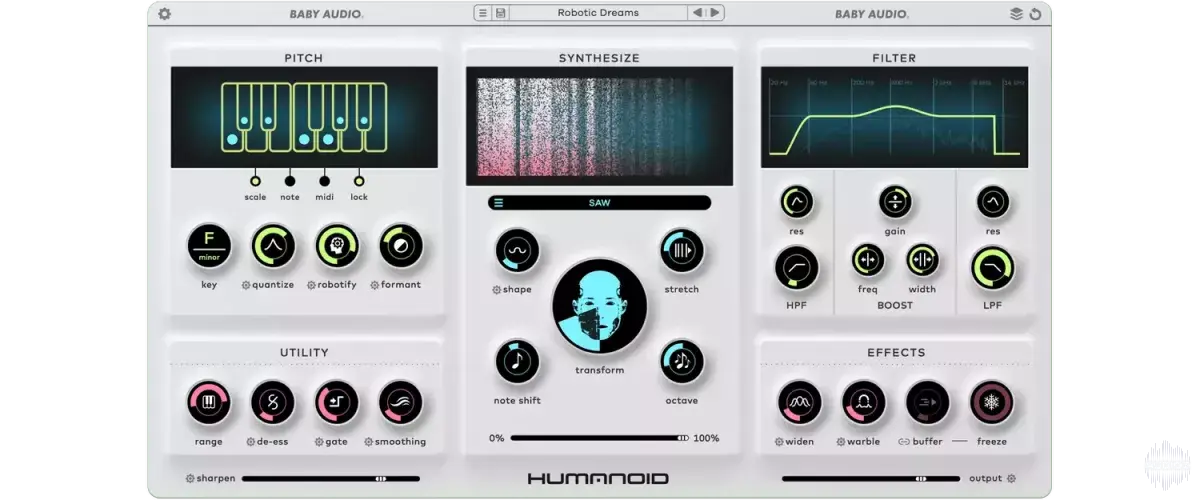The height and width of the screenshot is (500, 1200).
Task: Click the boost freq knob
Action: [867, 260]
